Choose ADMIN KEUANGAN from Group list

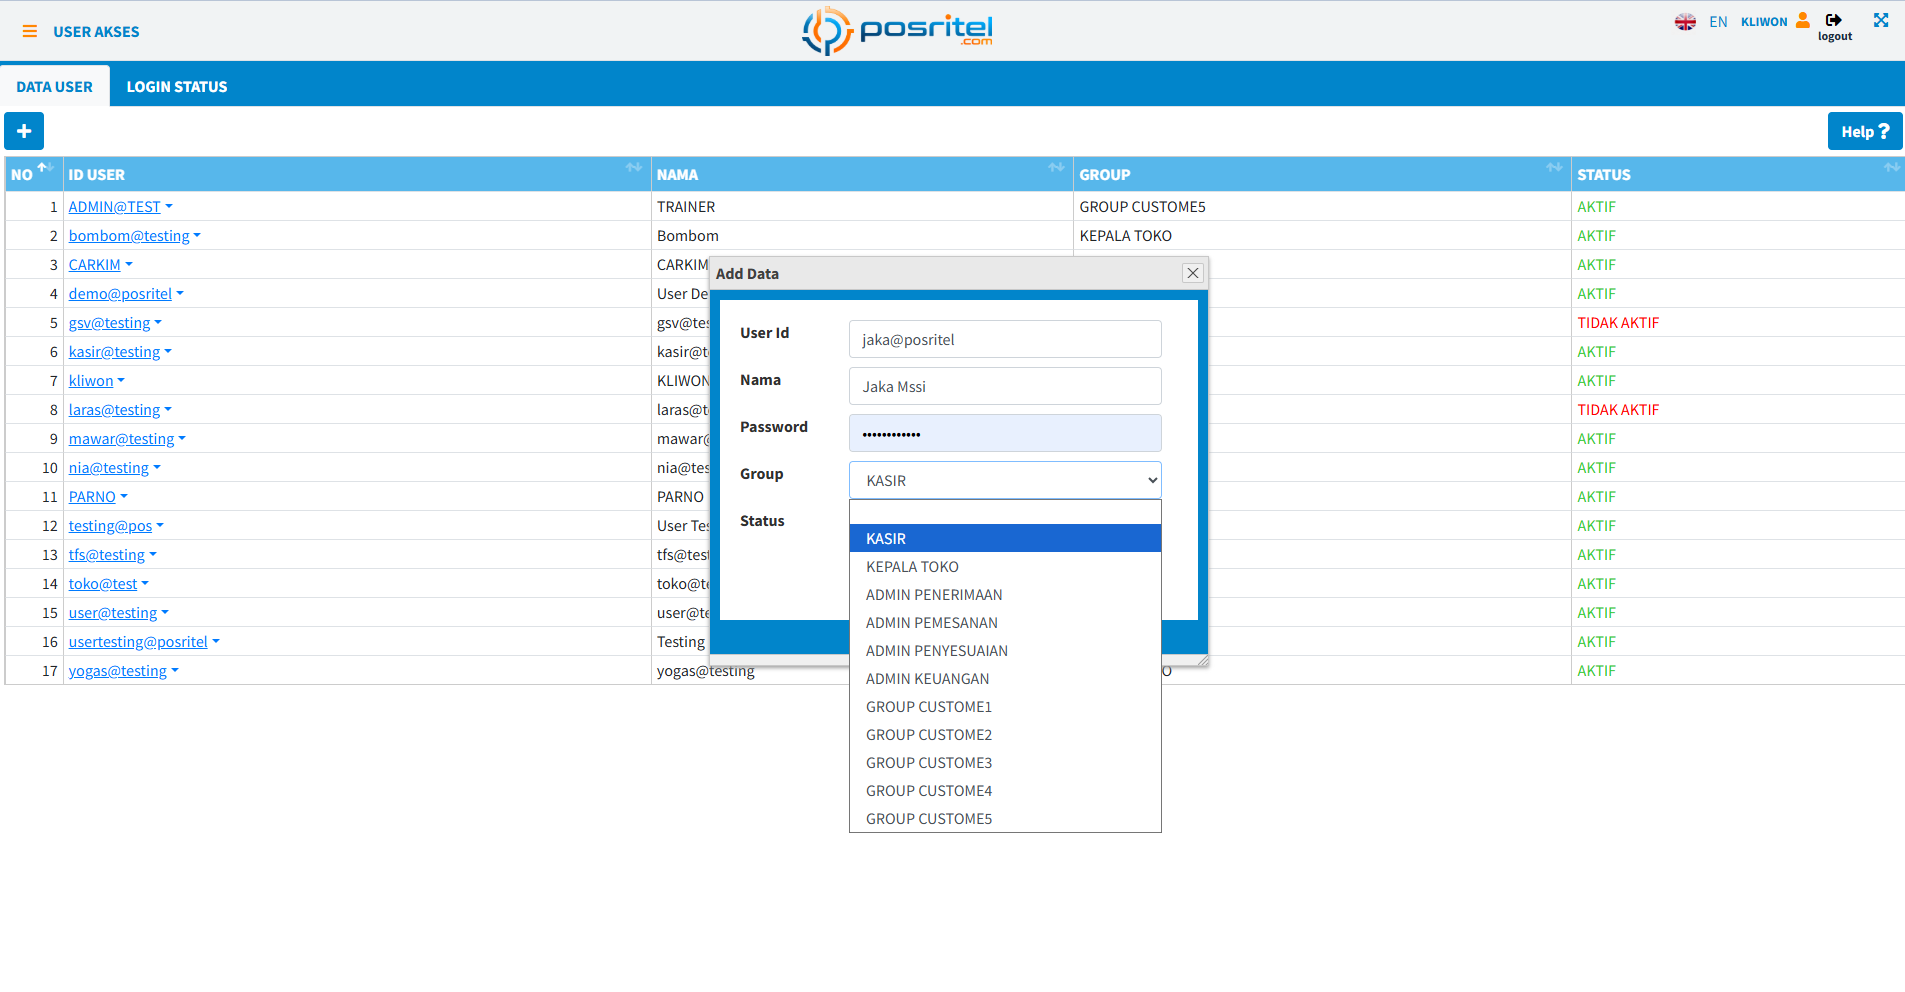(1005, 678)
